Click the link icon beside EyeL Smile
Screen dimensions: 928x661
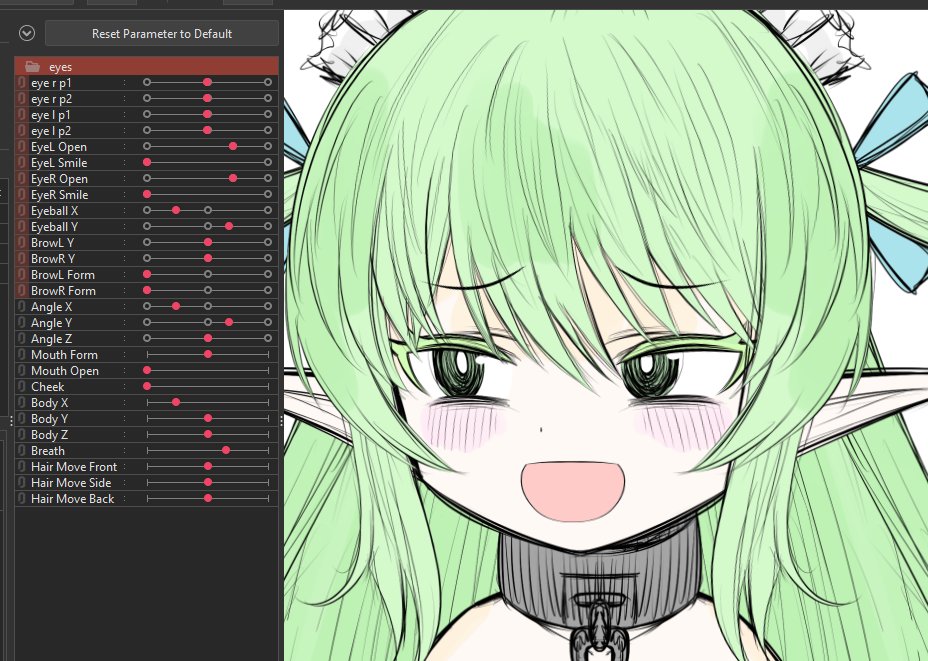click(x=22, y=163)
